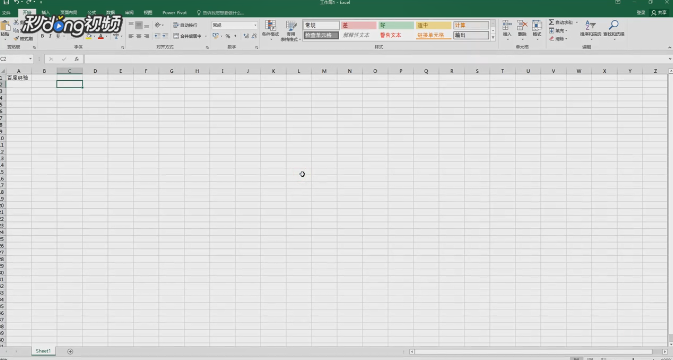Open the Merge and Center dropdown arrow
Viewport: 673px width, 360px height.
click(x=206, y=36)
